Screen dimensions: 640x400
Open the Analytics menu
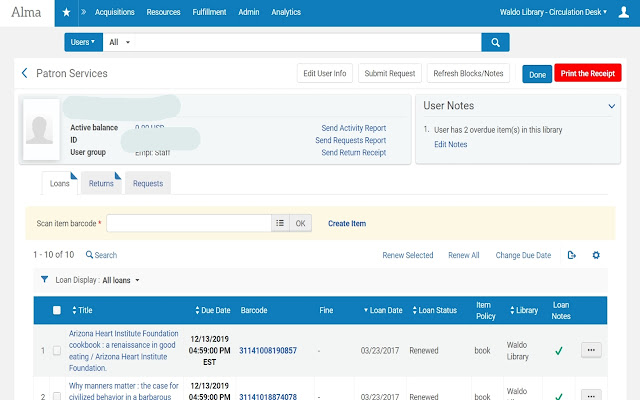coord(286,12)
